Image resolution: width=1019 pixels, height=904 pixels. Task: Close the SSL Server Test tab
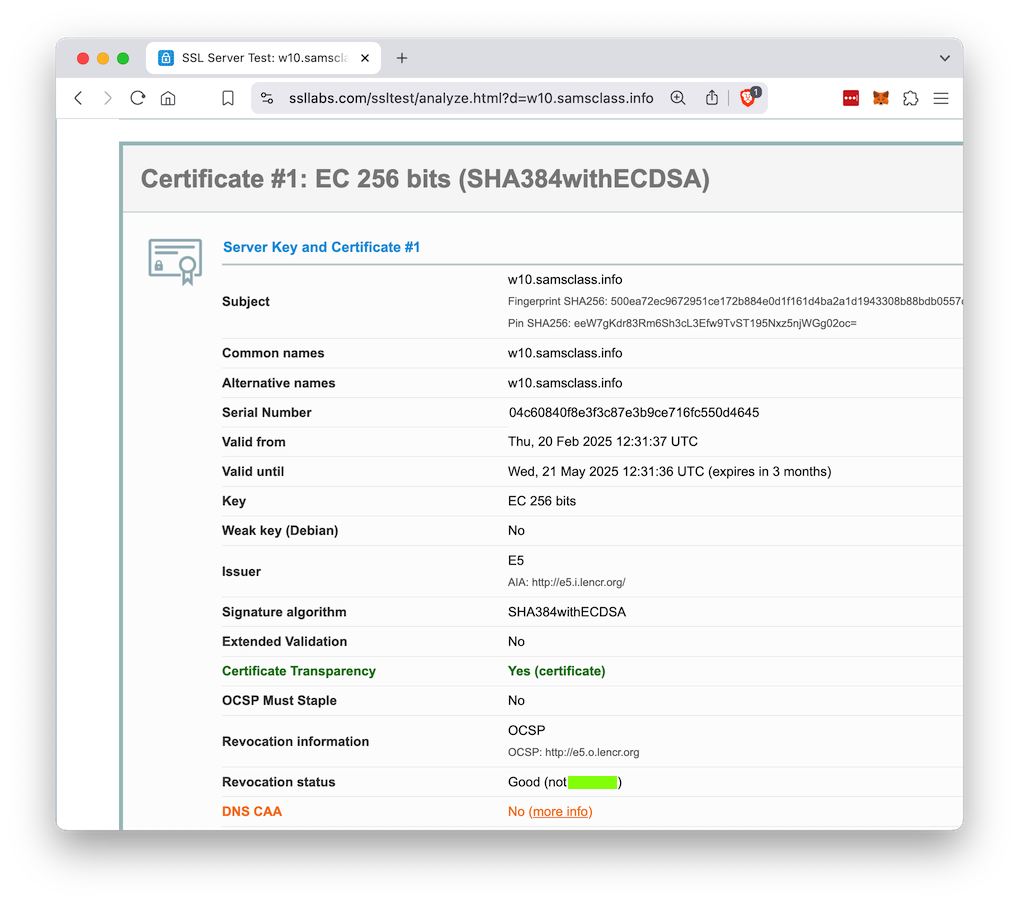(x=365, y=58)
